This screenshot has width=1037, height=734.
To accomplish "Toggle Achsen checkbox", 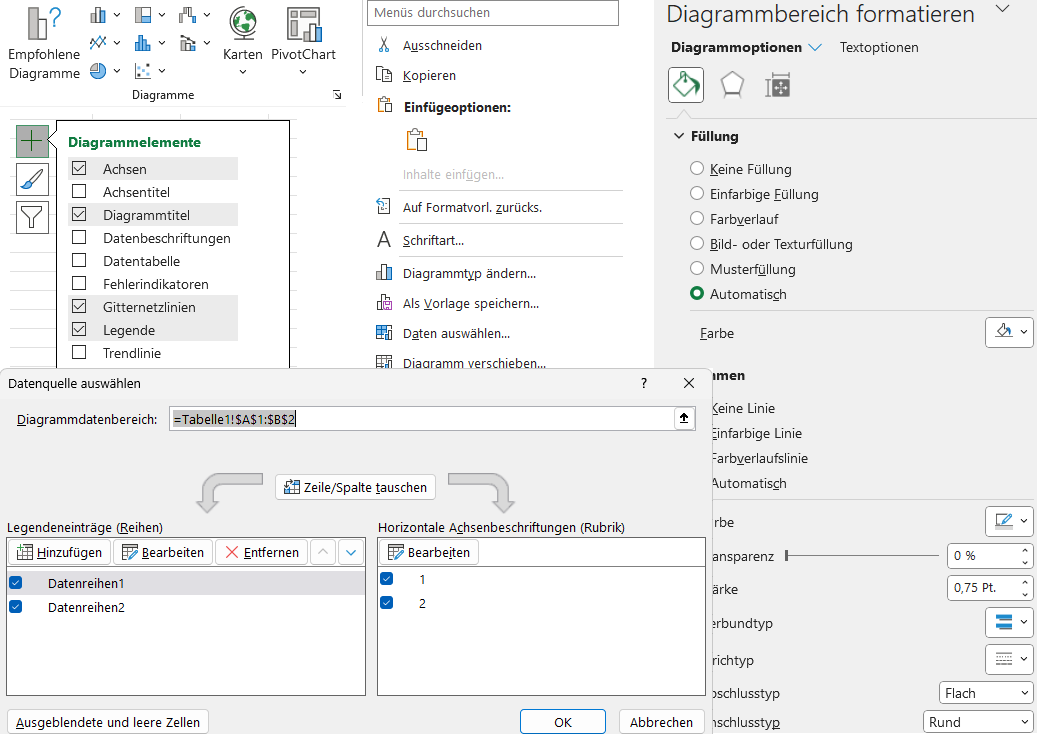I will pyautogui.click(x=79, y=169).
